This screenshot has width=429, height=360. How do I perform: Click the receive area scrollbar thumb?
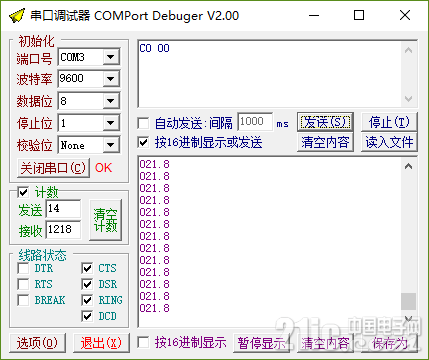[x=409, y=301]
